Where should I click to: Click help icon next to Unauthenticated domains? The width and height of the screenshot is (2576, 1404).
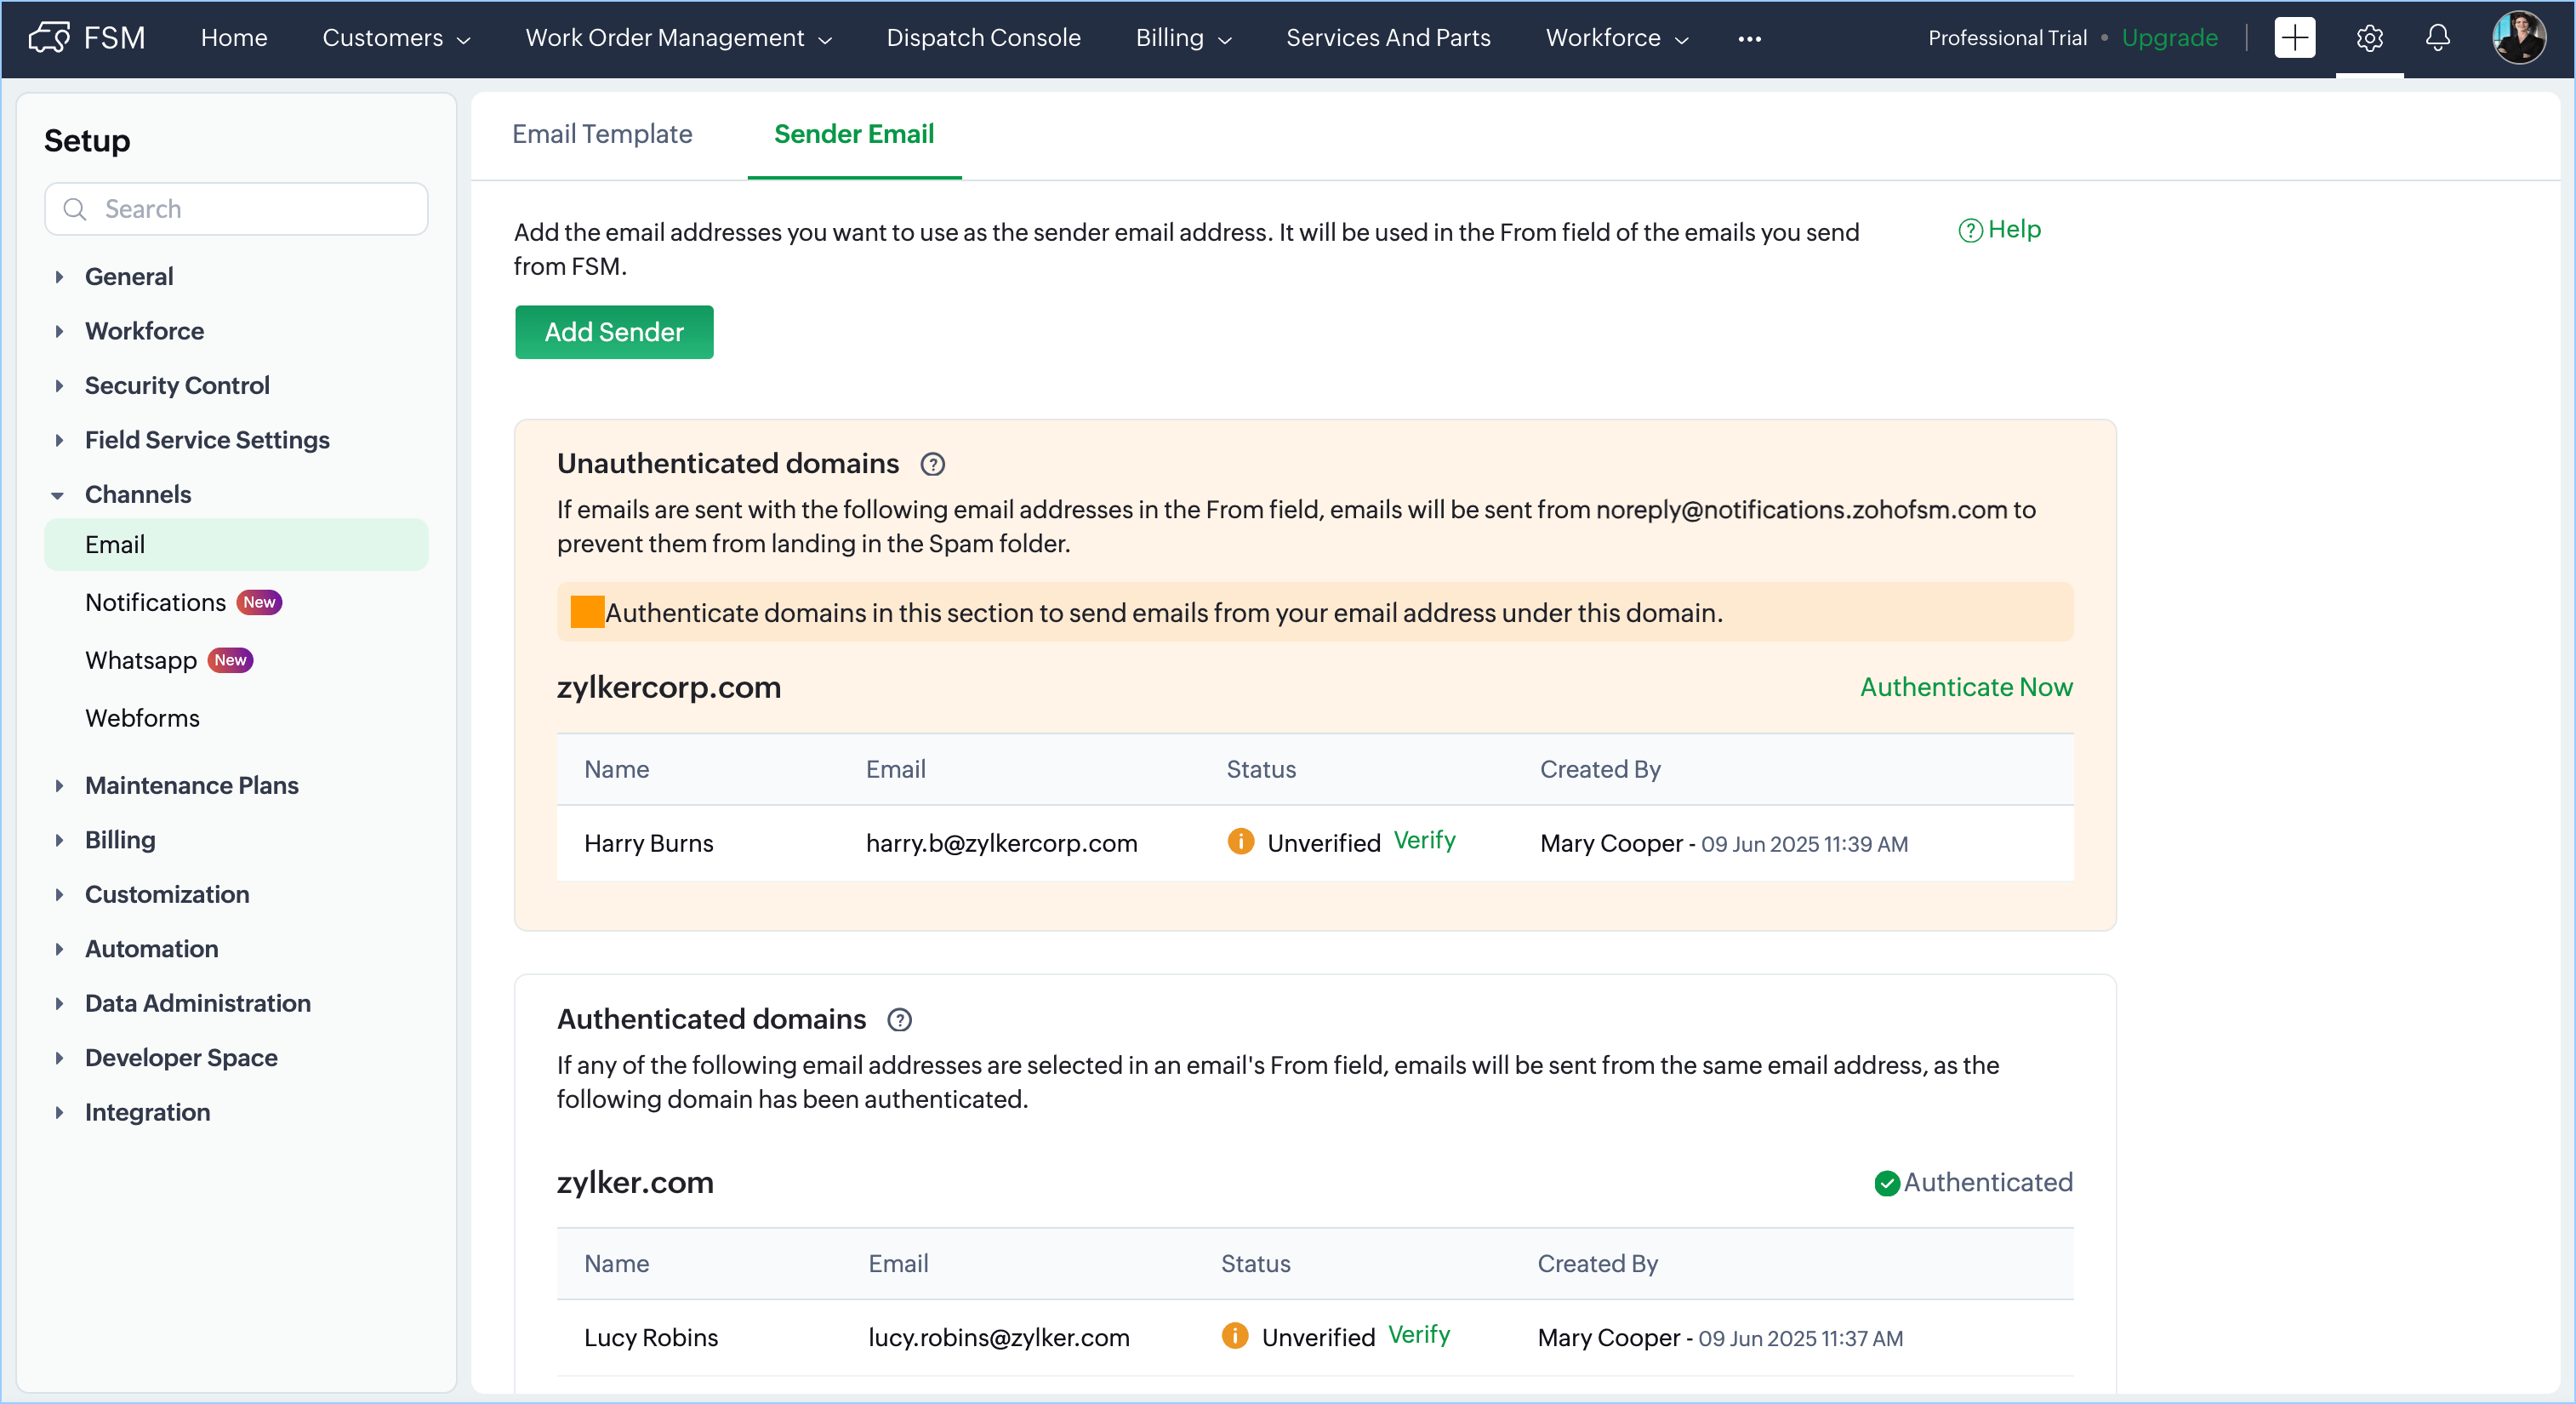click(x=932, y=464)
